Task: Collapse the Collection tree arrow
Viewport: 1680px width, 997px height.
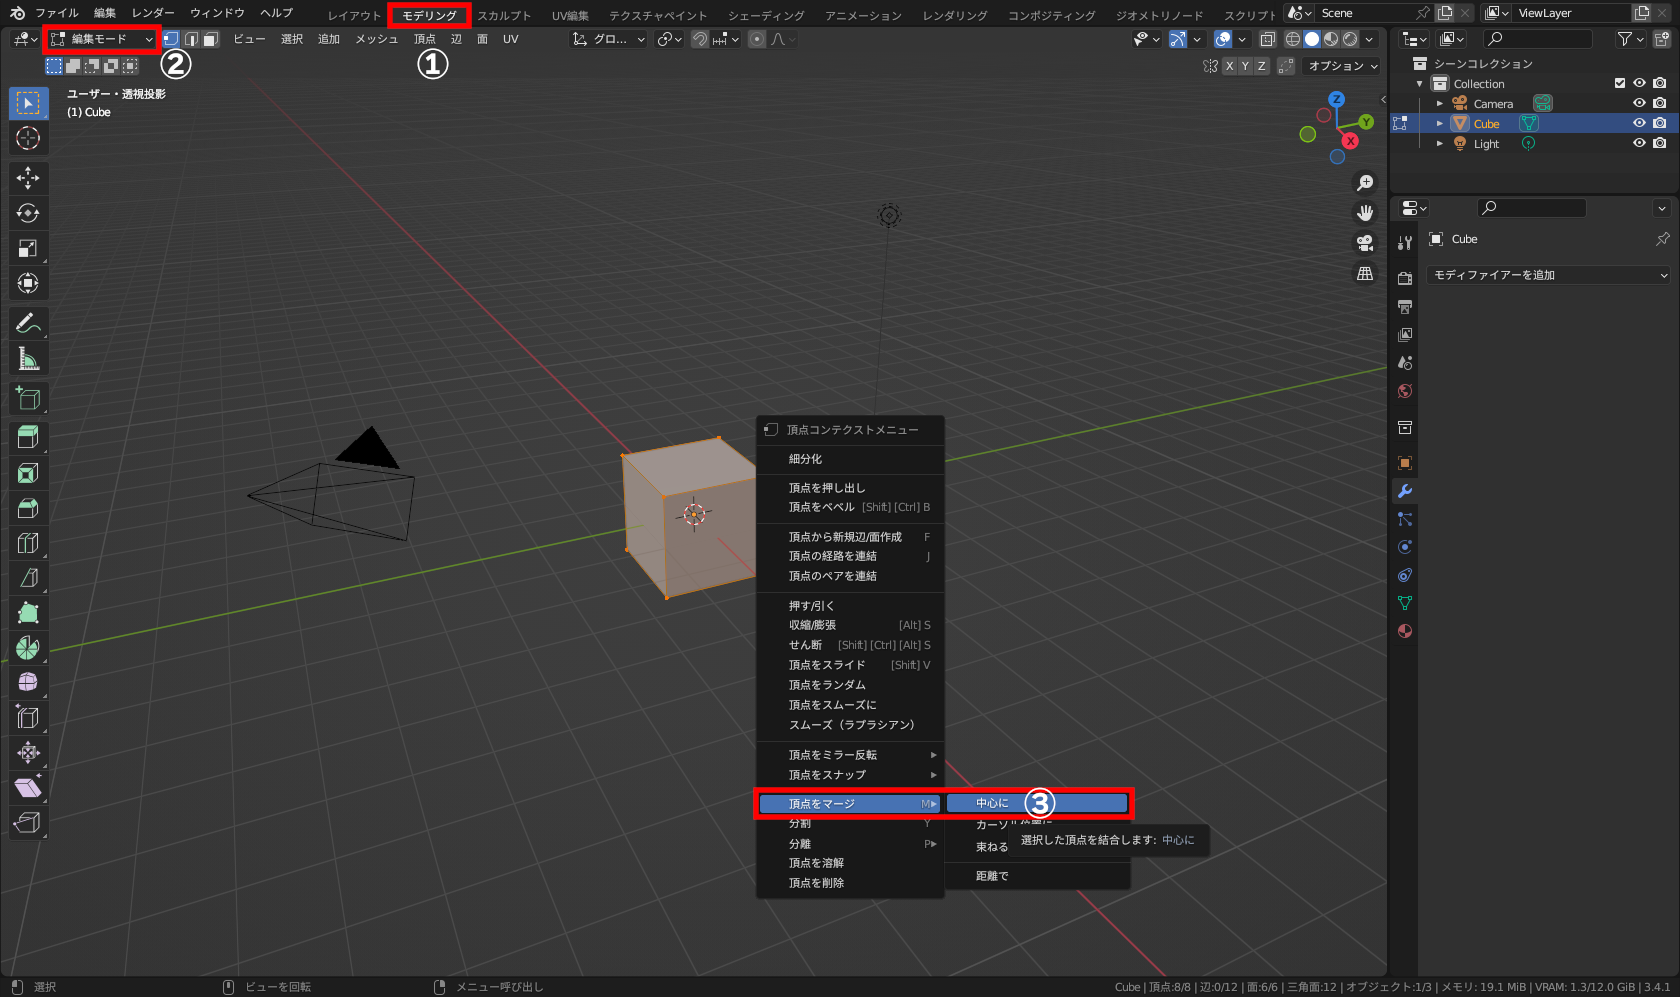Action: (1420, 83)
